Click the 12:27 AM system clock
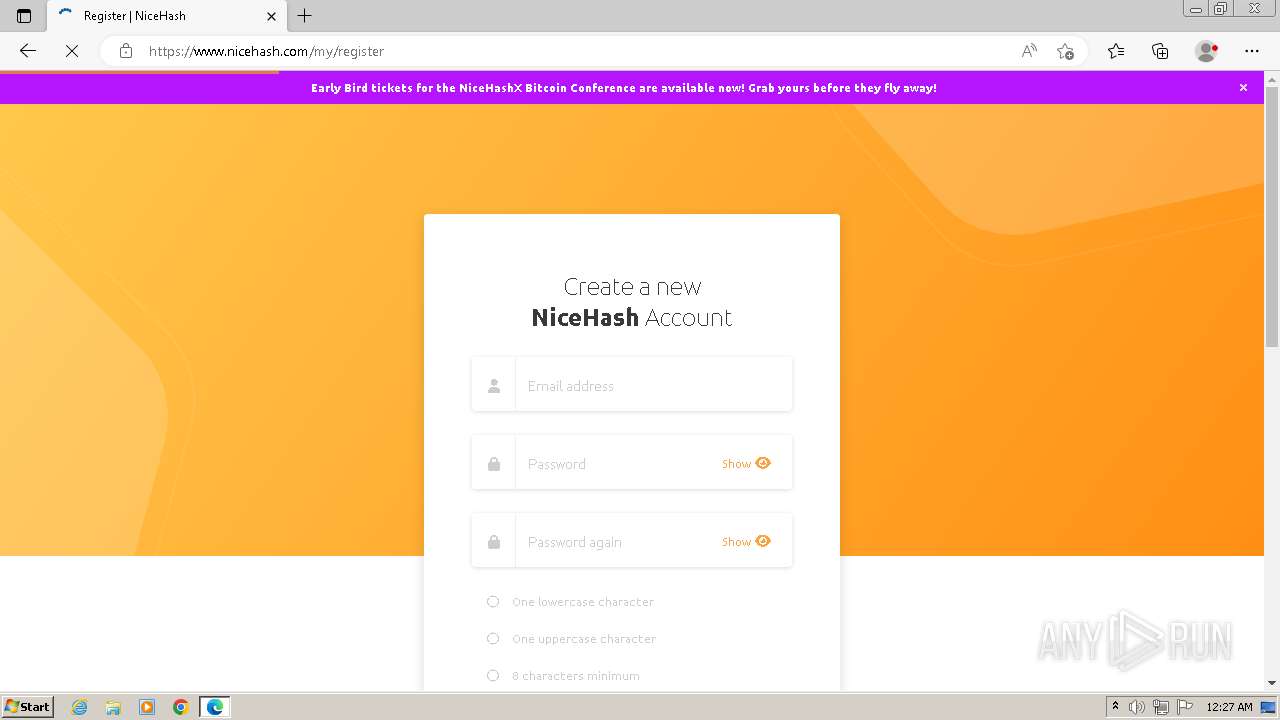1280x720 pixels. click(x=1229, y=707)
